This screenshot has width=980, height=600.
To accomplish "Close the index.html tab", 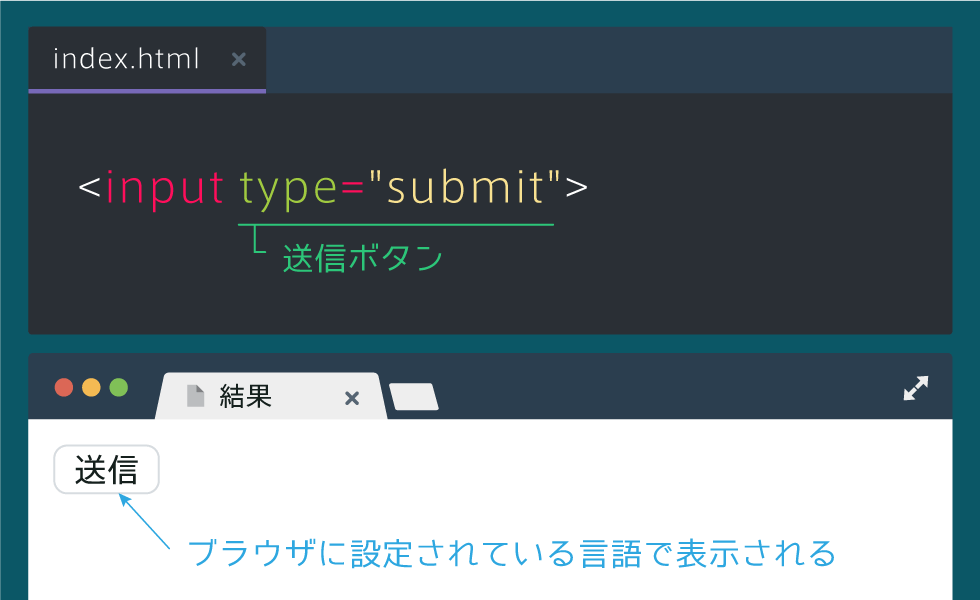I will (x=239, y=59).
